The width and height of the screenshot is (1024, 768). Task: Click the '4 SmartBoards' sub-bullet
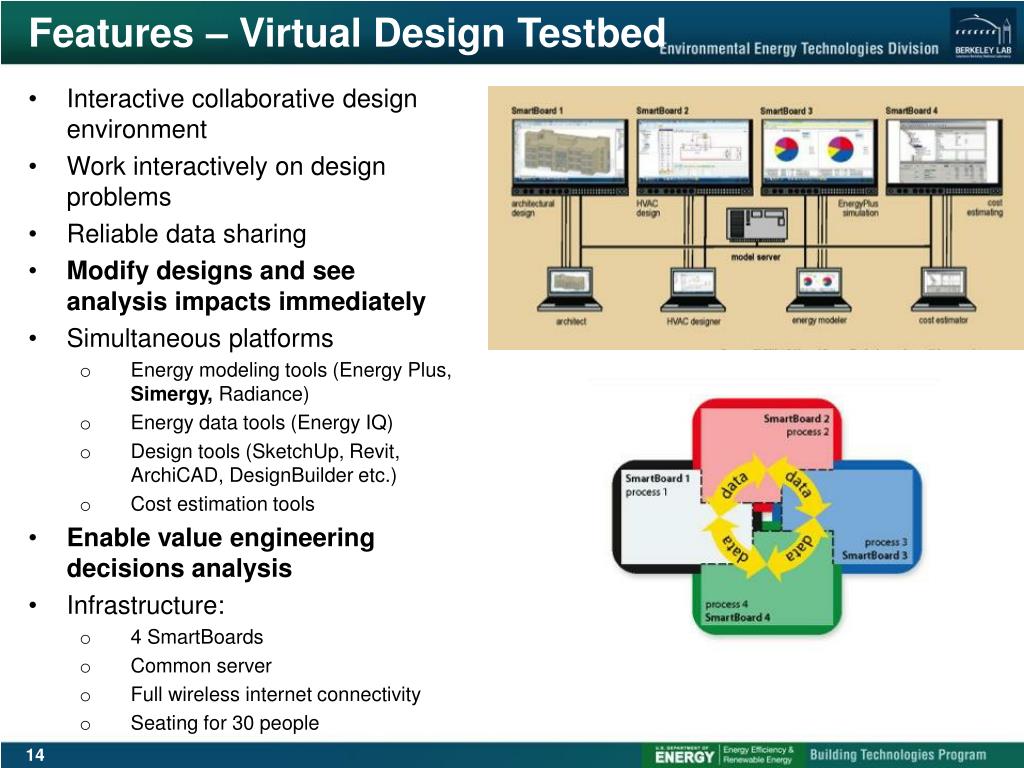point(197,637)
